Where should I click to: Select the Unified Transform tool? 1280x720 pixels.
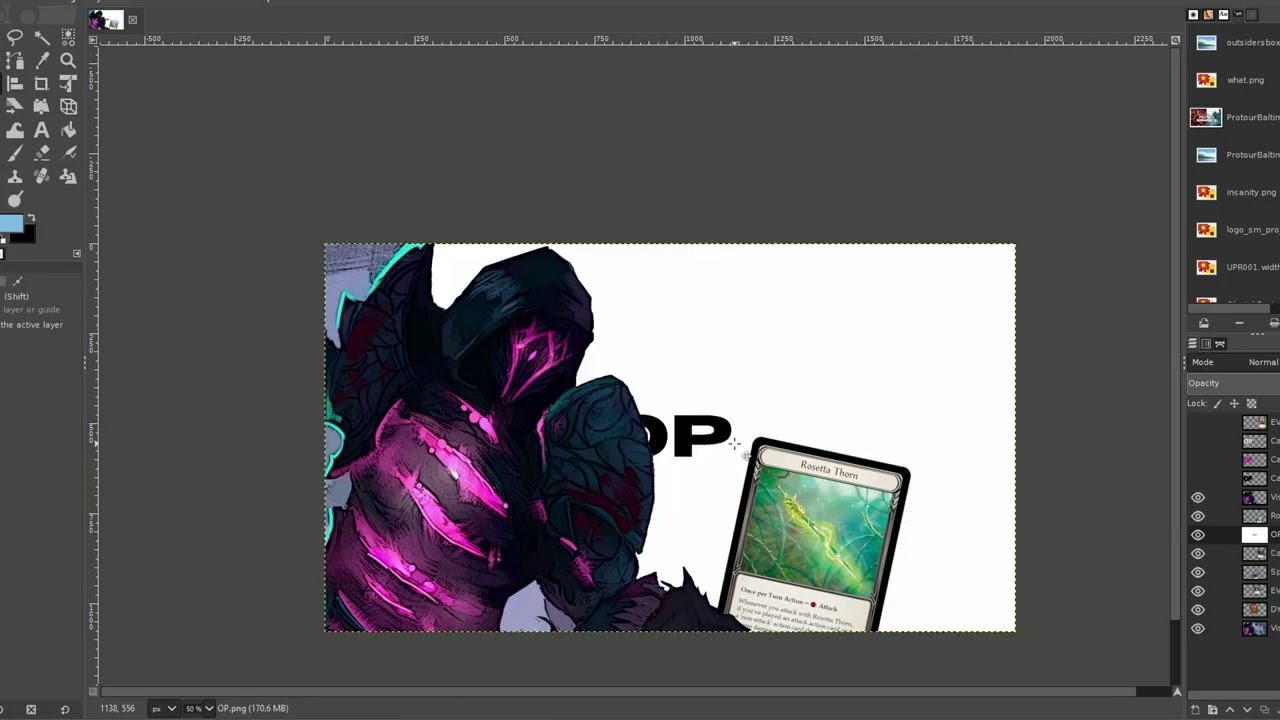(68, 84)
